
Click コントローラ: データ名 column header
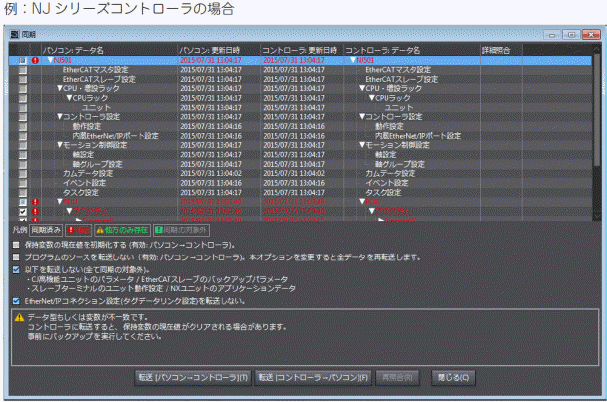point(412,50)
